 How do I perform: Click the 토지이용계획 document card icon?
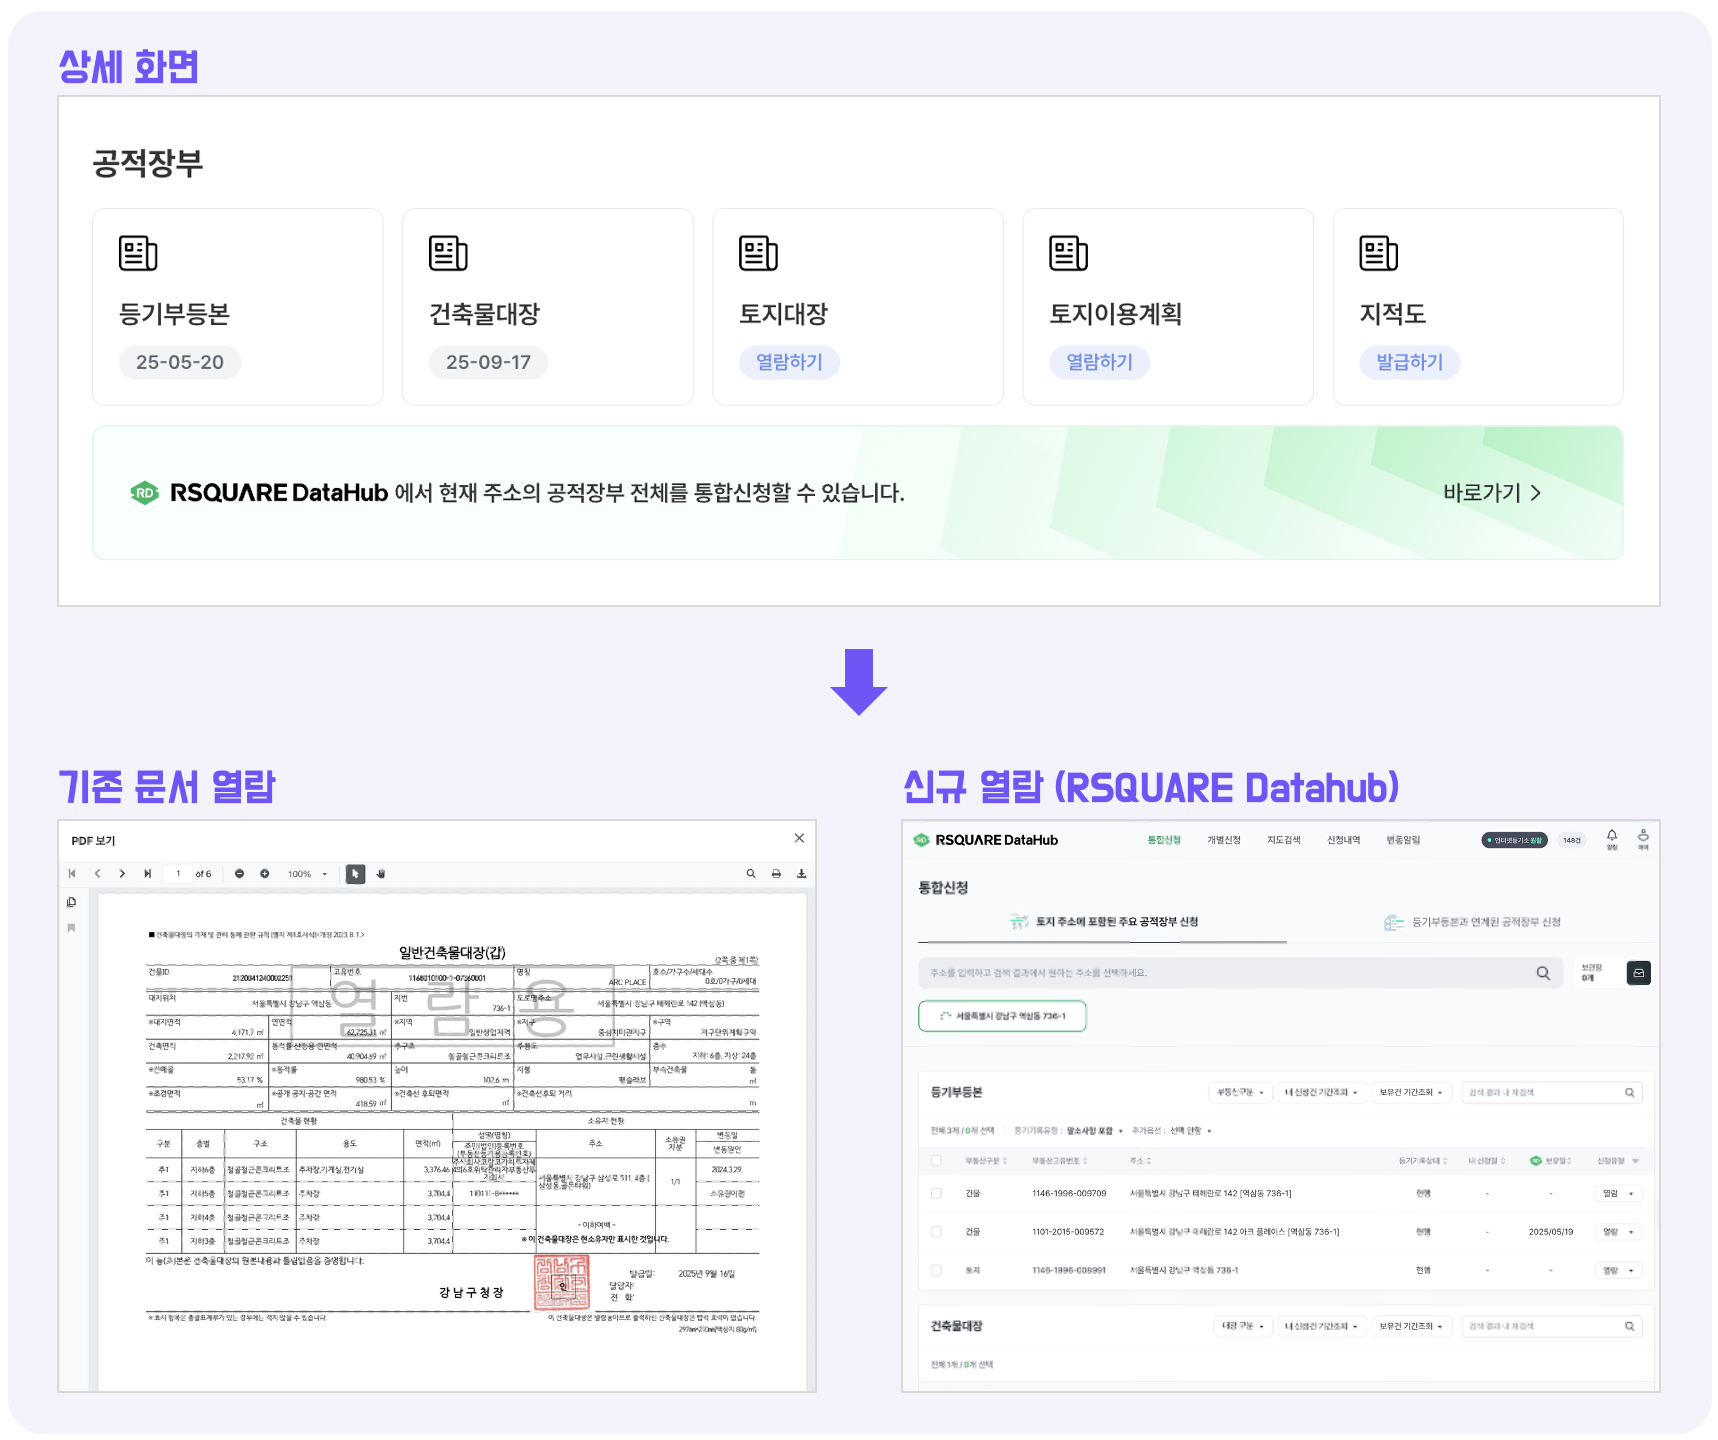coord(1068,253)
